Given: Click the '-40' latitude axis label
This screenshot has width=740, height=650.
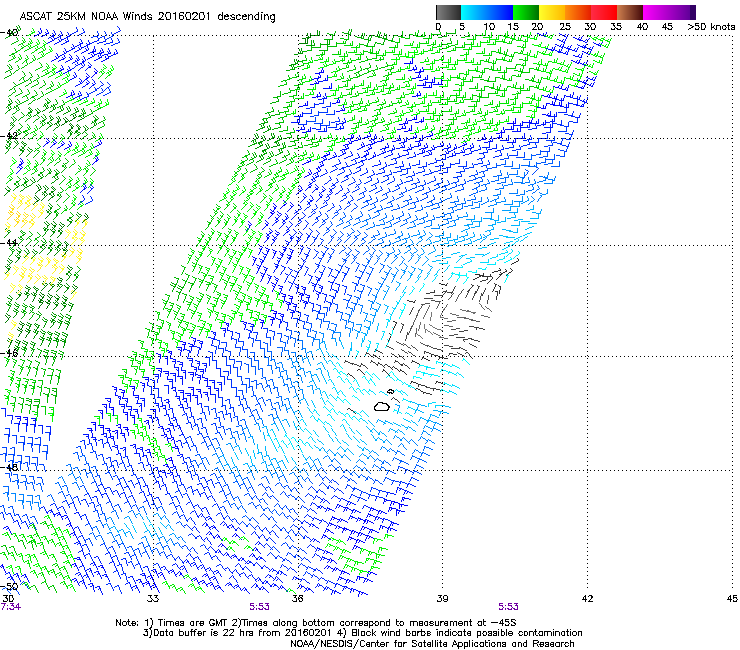Looking at the screenshot, I should (x=10, y=33).
